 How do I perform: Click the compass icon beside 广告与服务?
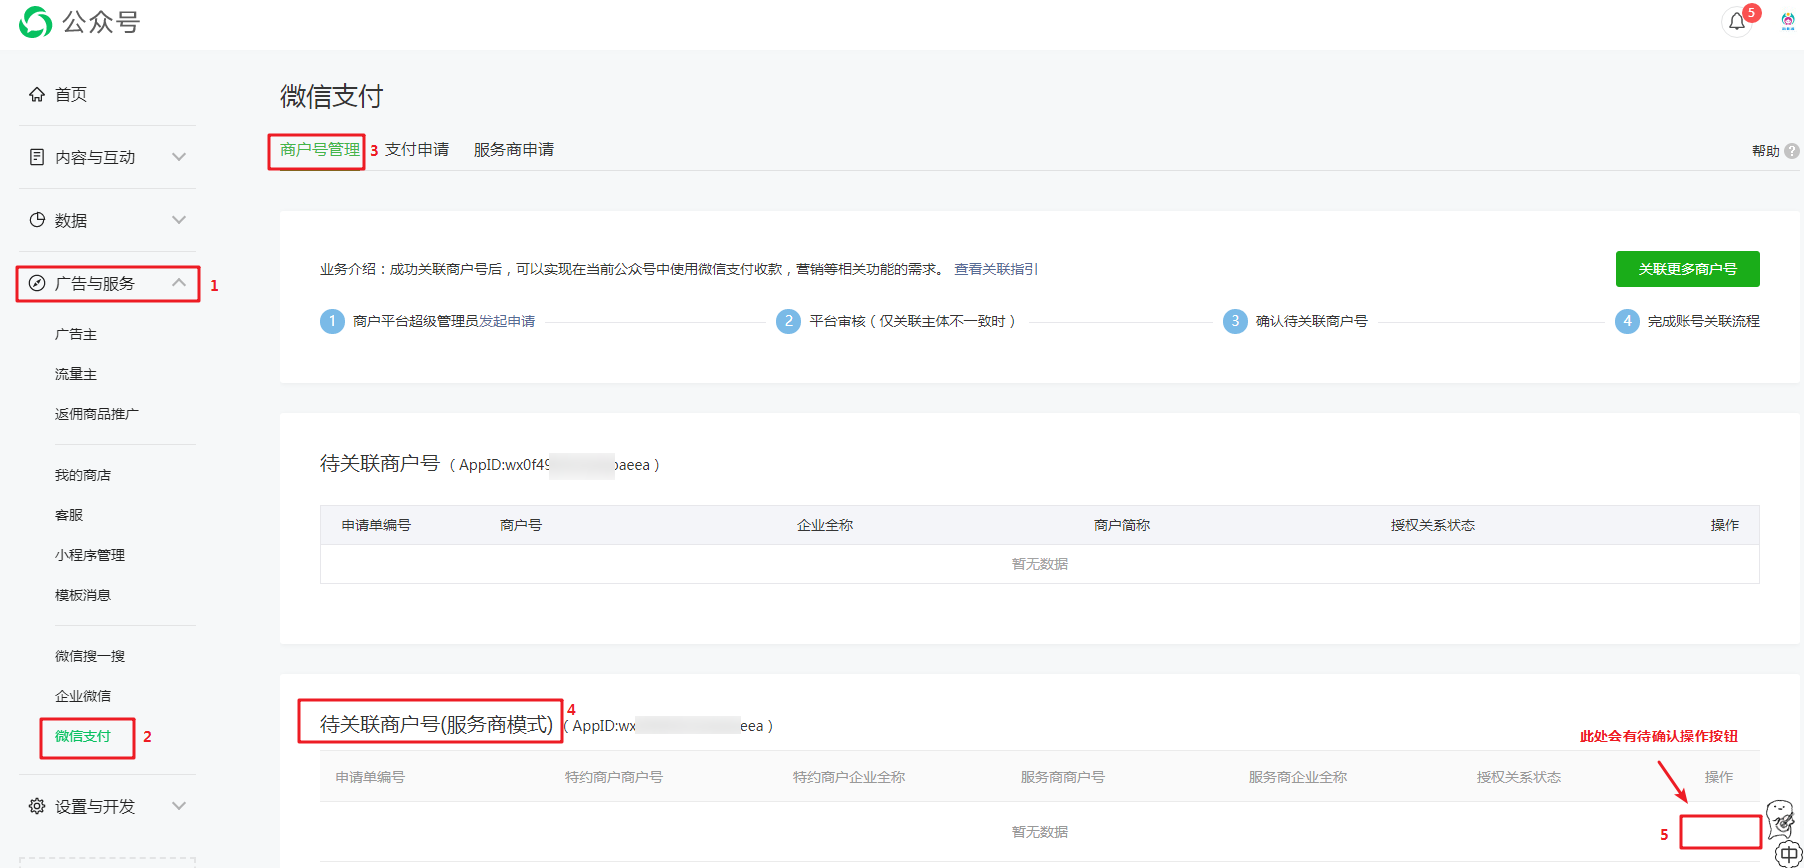pos(37,283)
